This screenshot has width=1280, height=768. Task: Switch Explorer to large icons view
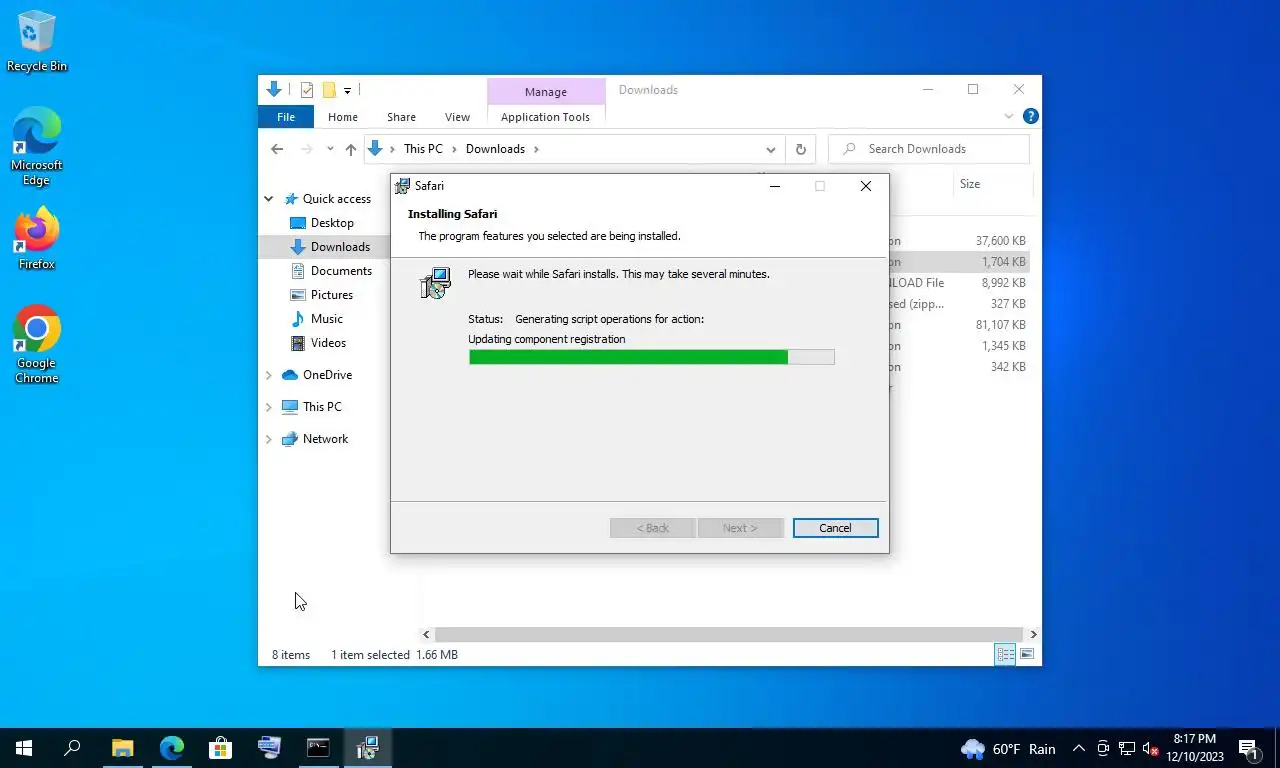coord(1027,654)
